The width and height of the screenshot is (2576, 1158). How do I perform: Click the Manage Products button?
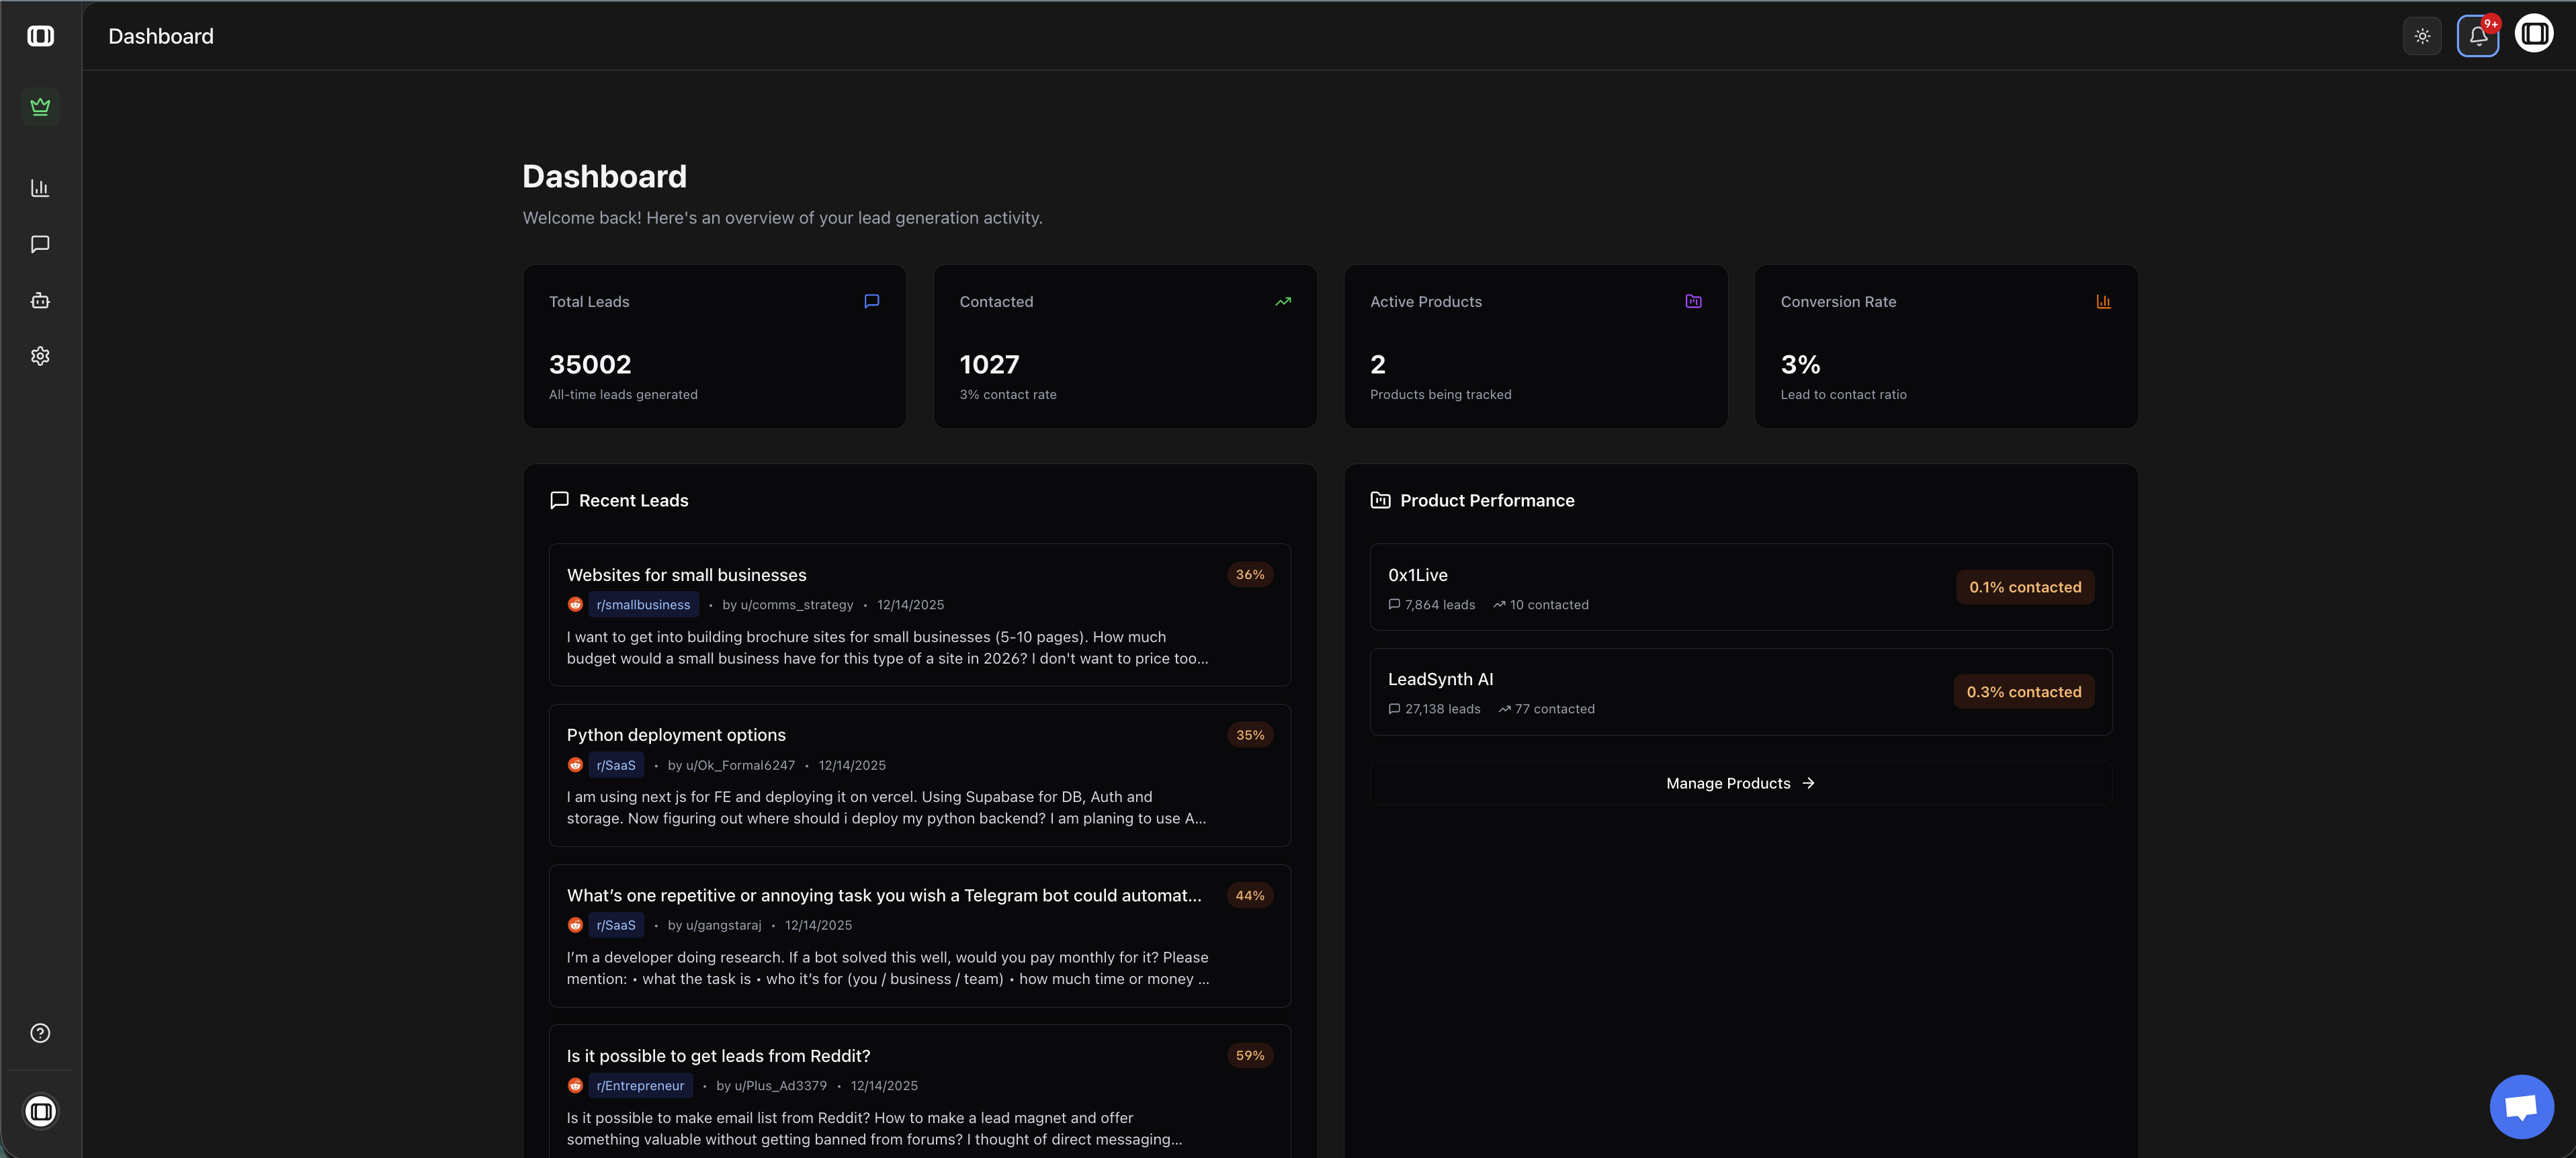pos(1740,783)
